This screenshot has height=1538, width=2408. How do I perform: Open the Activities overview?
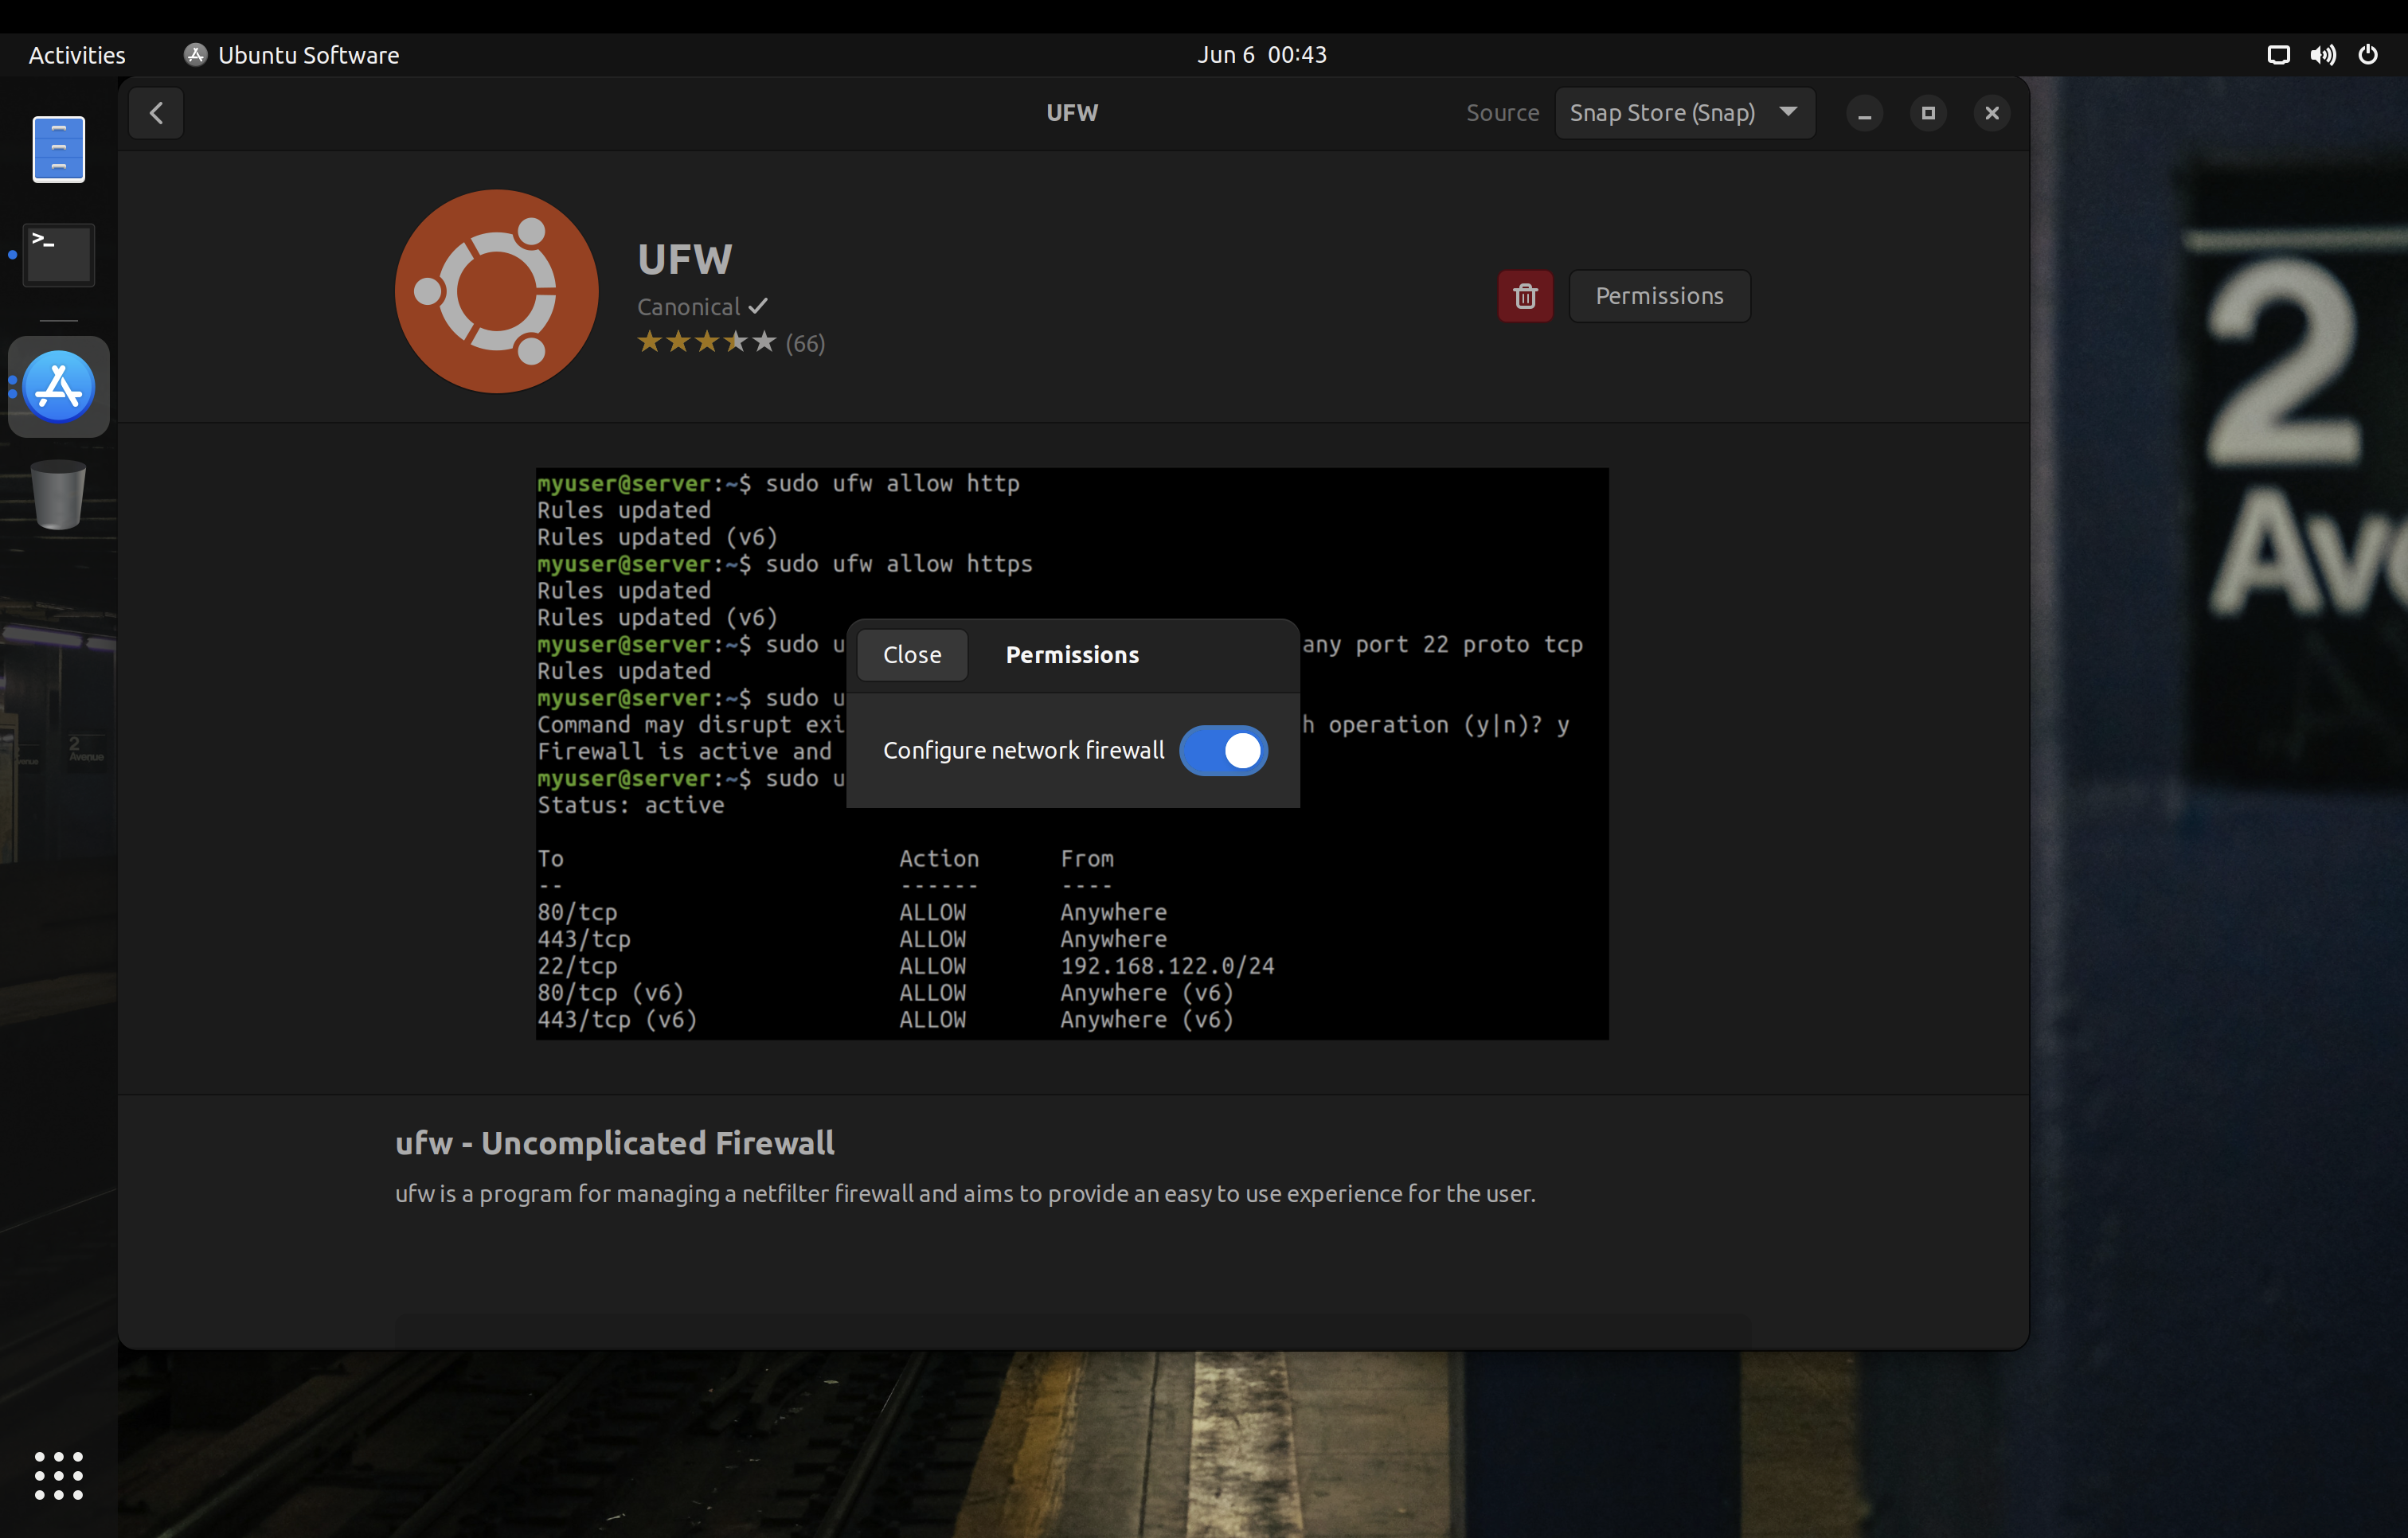[x=77, y=55]
